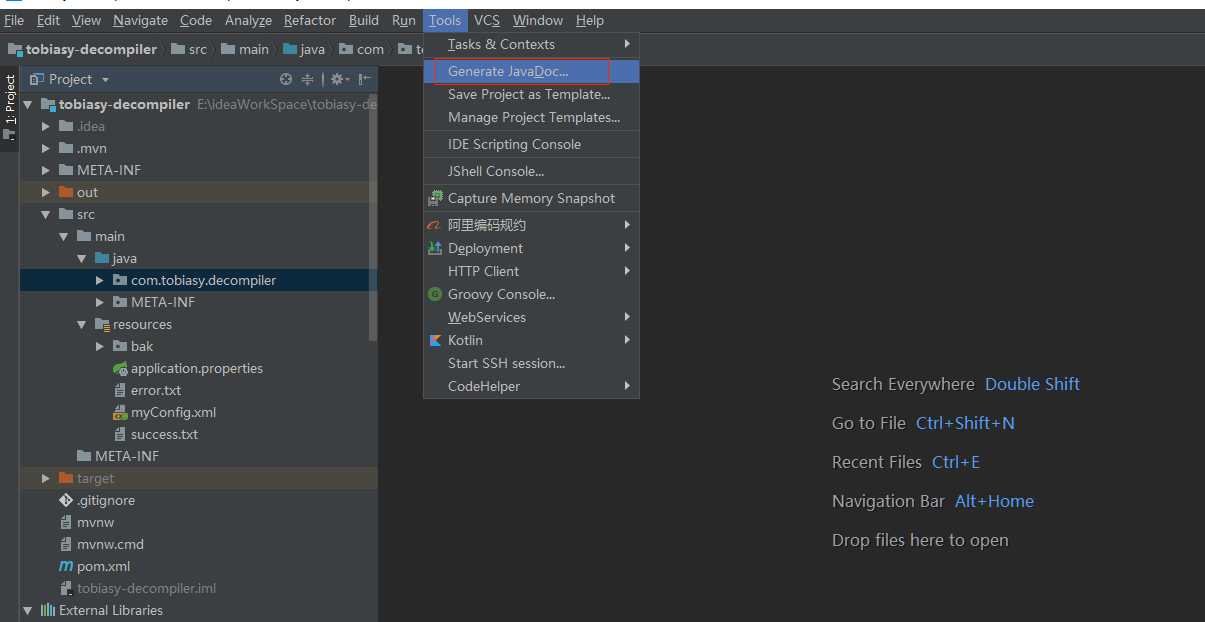Expand the External Libraries arrow
The width and height of the screenshot is (1205, 622).
click(x=28, y=610)
